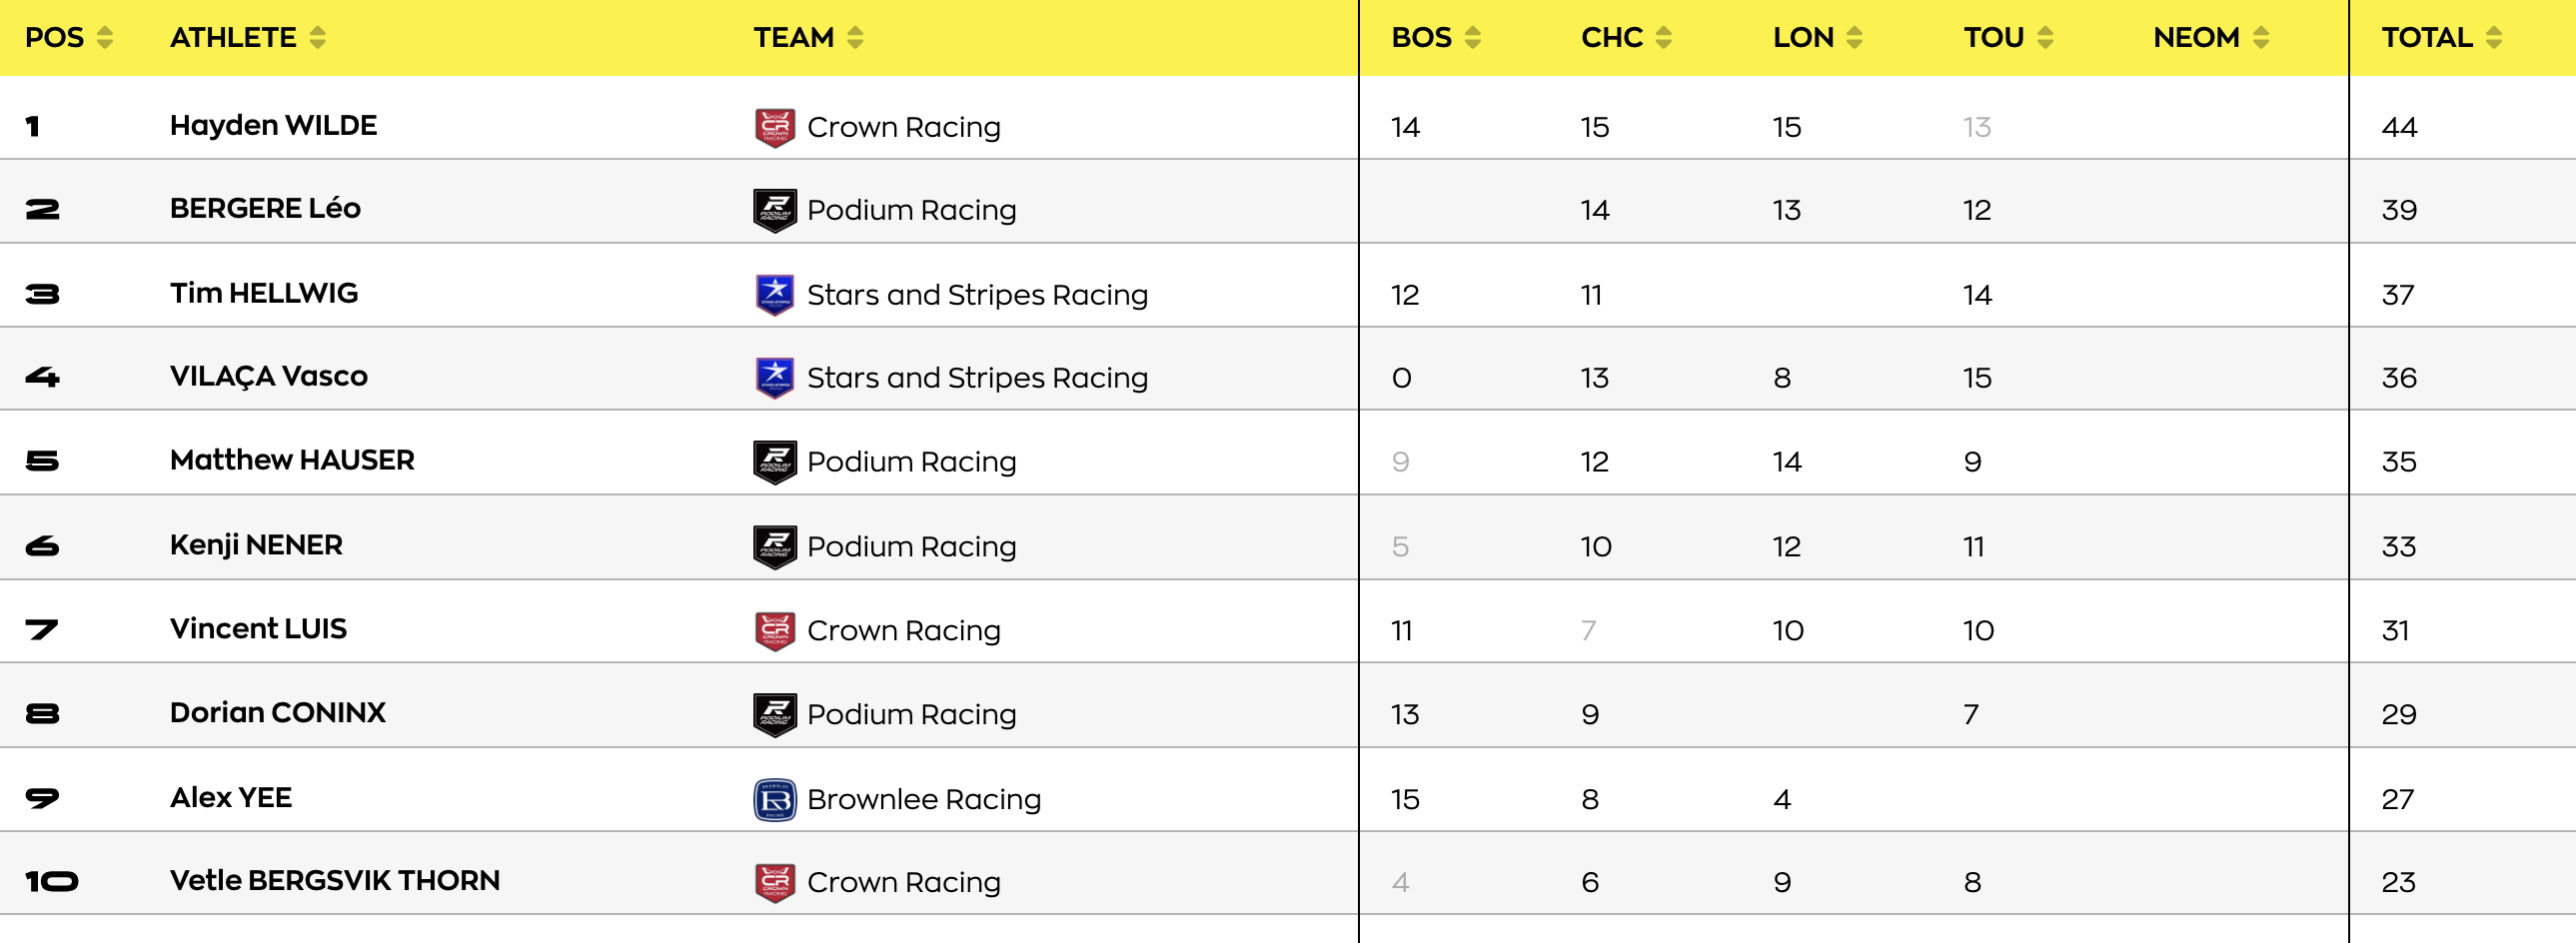The width and height of the screenshot is (2576, 943).
Task: Sort by TOTAL points column
Action: (2494, 38)
